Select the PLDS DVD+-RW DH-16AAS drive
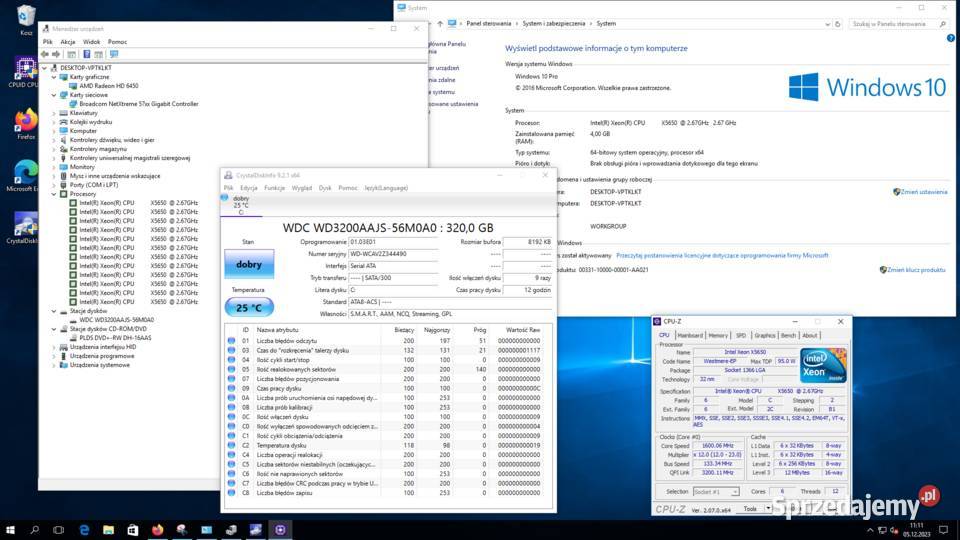Screen dimensions: 960x540 click(x=115, y=338)
